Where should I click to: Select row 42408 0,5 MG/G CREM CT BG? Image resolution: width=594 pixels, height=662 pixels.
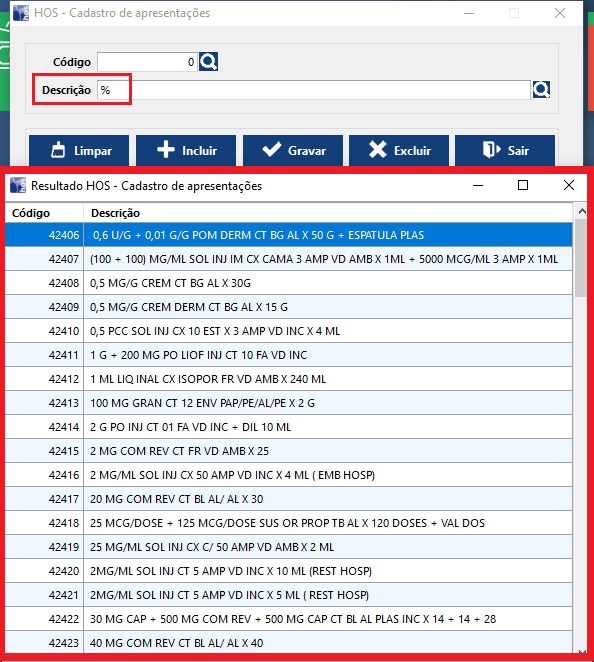pyautogui.click(x=289, y=283)
